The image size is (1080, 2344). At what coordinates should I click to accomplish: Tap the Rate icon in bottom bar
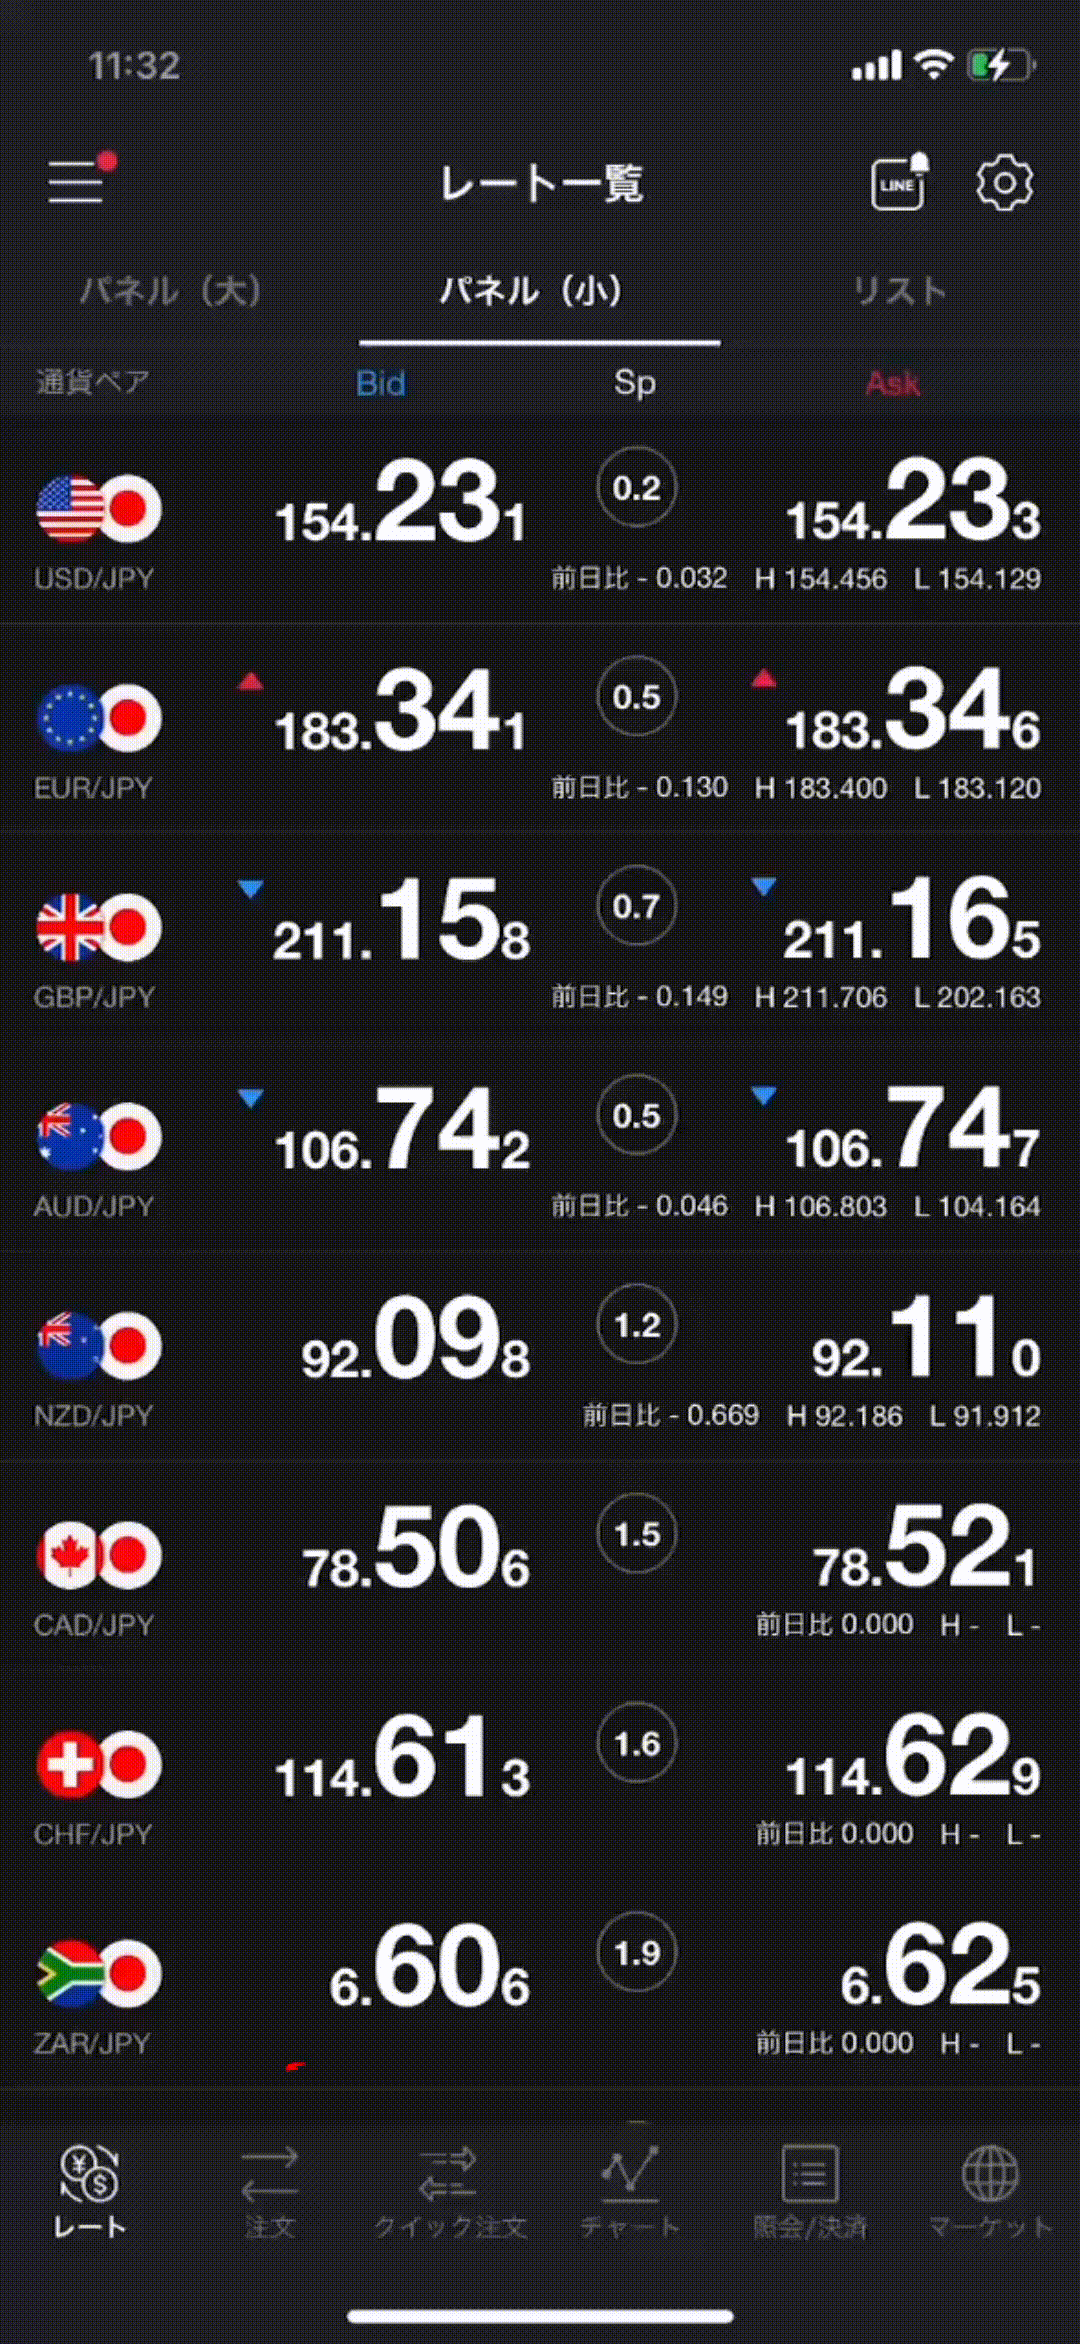click(90, 2190)
